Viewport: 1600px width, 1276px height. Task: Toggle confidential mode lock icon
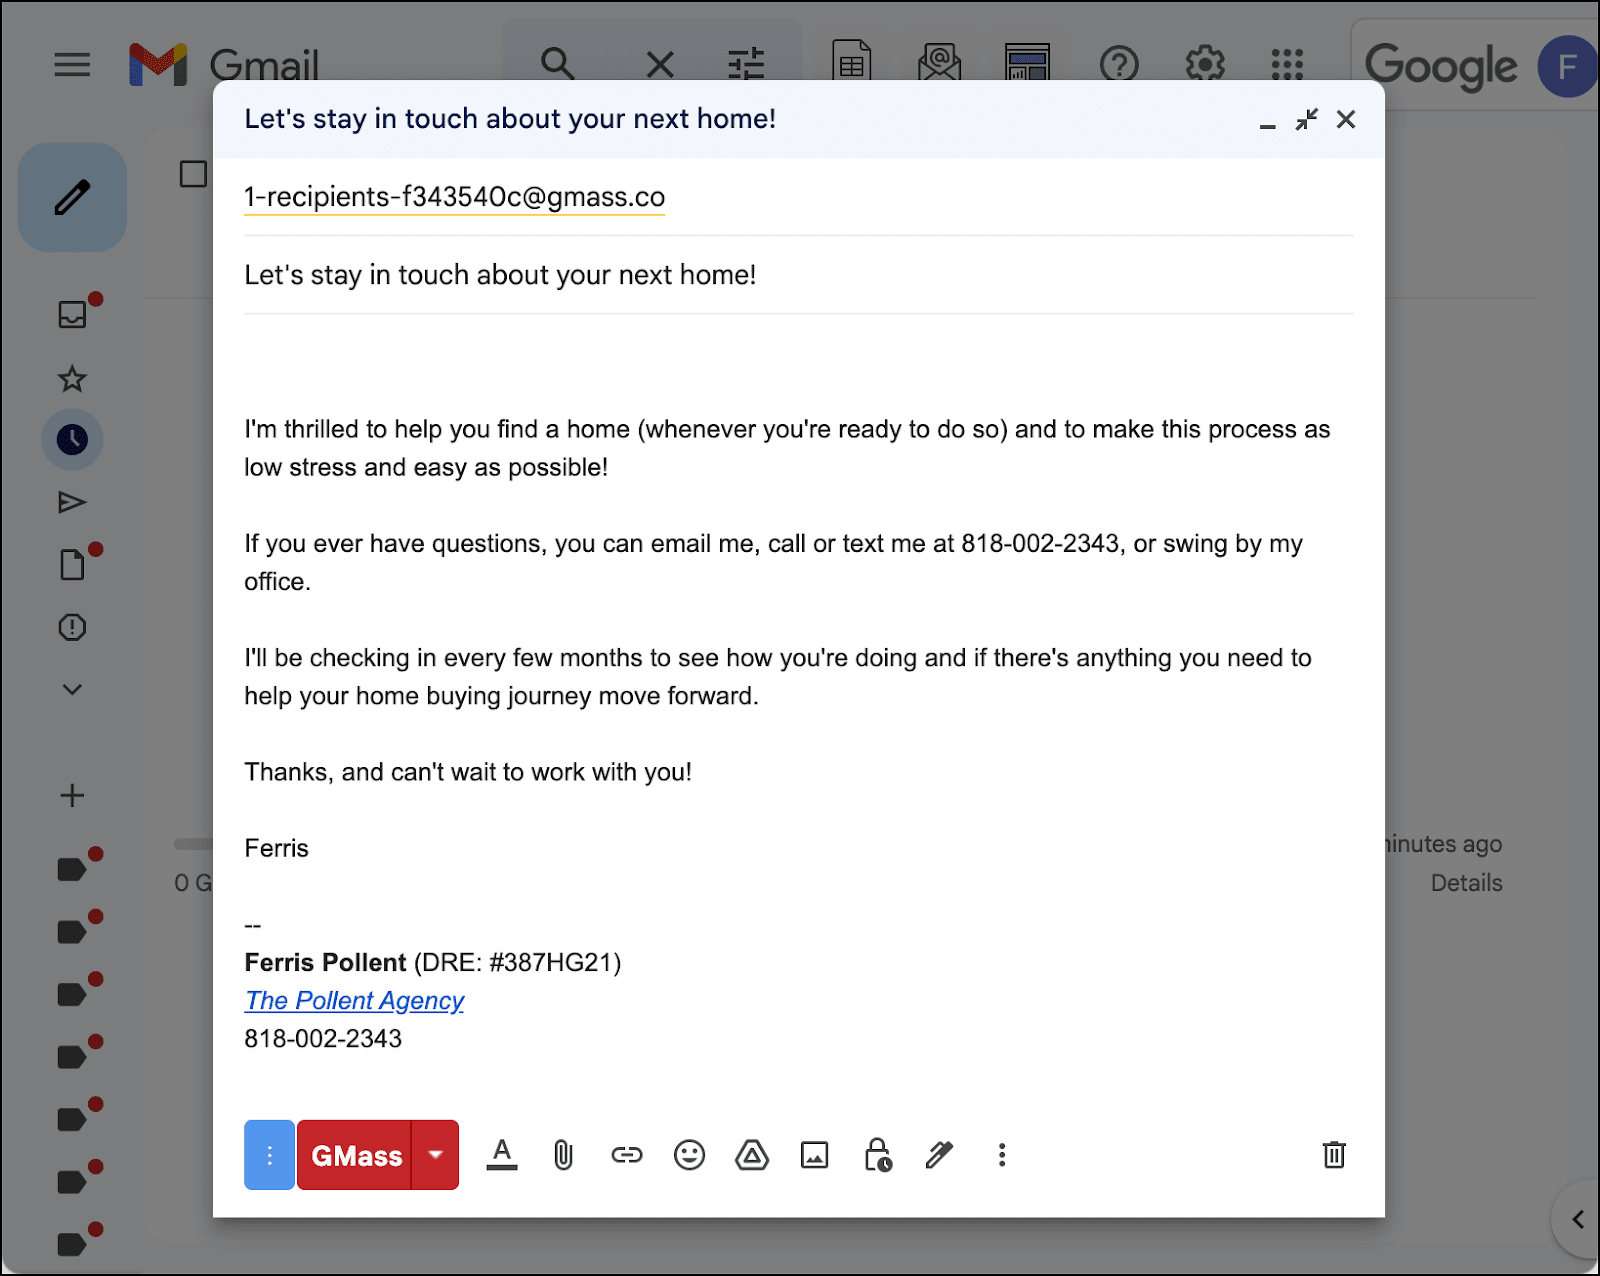(x=877, y=1155)
